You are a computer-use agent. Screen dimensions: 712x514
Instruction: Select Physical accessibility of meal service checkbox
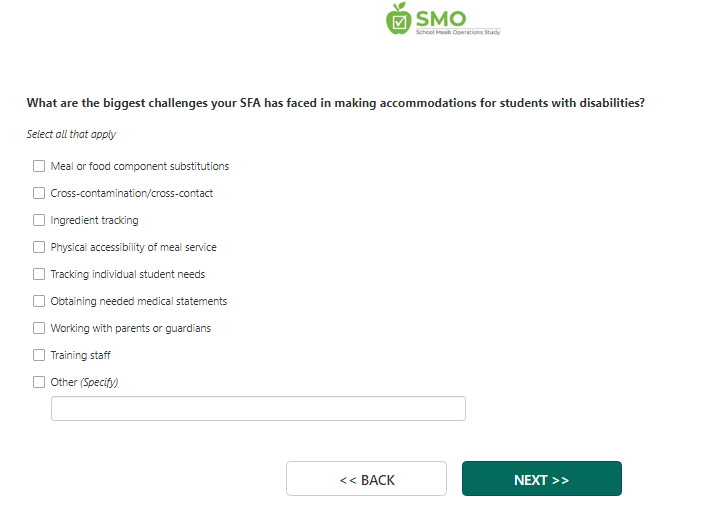pos(39,247)
